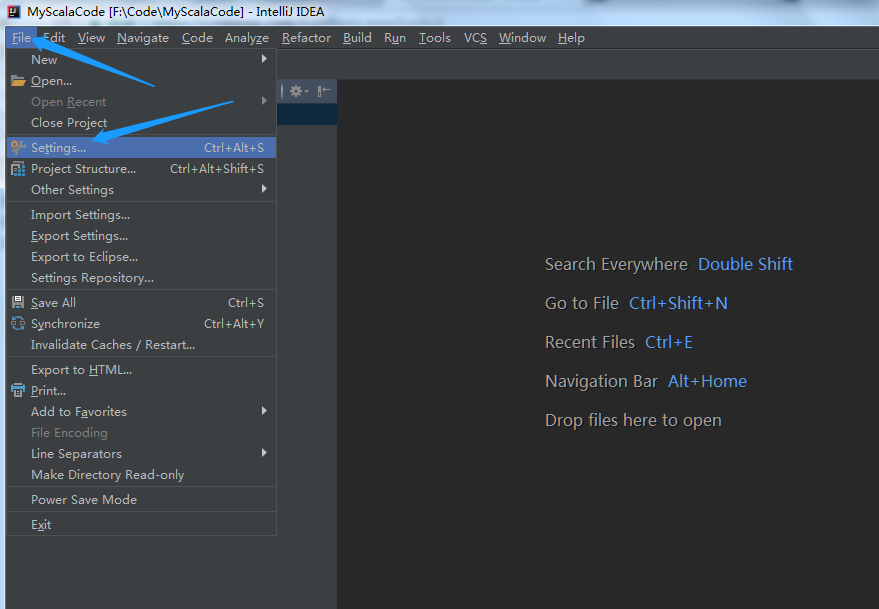Open the Tools menu

tap(434, 38)
